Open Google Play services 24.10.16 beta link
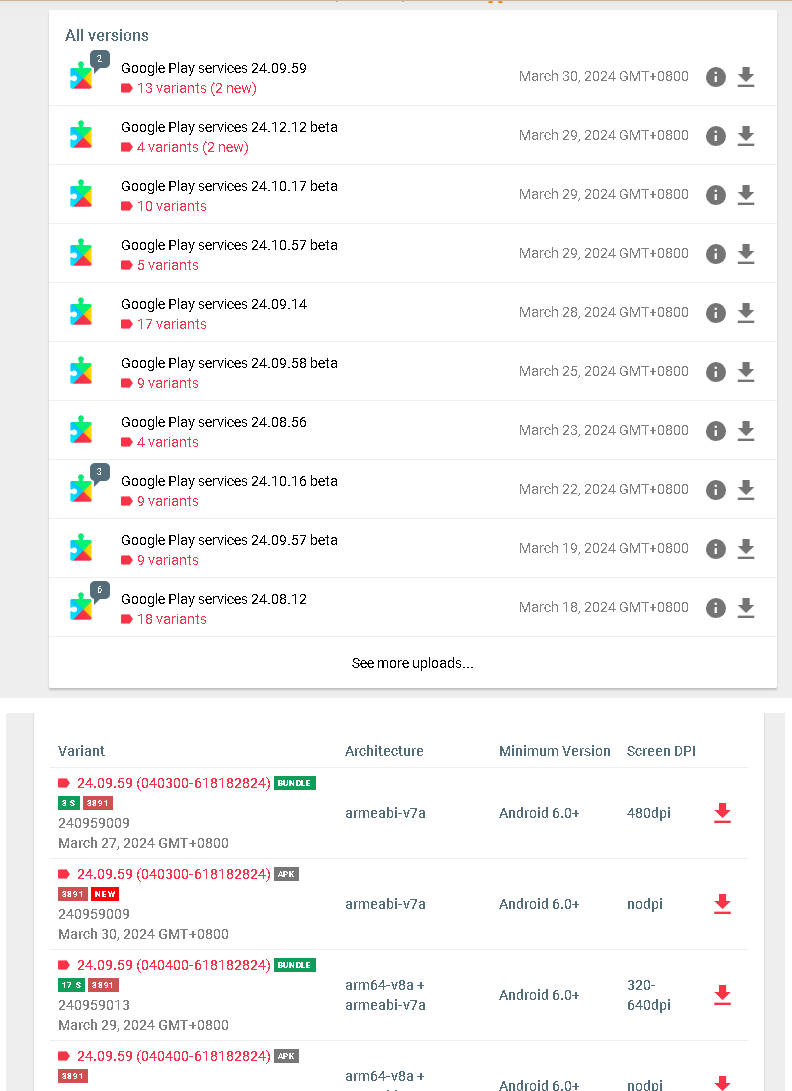 click(229, 481)
